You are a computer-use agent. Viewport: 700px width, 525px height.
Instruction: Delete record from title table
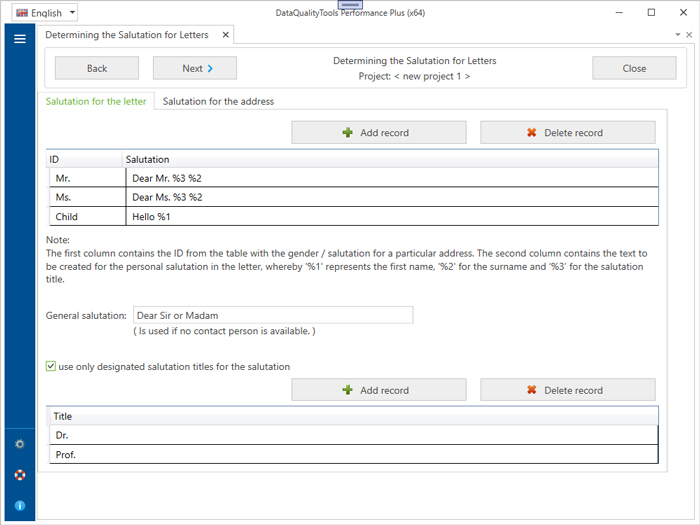click(x=567, y=390)
